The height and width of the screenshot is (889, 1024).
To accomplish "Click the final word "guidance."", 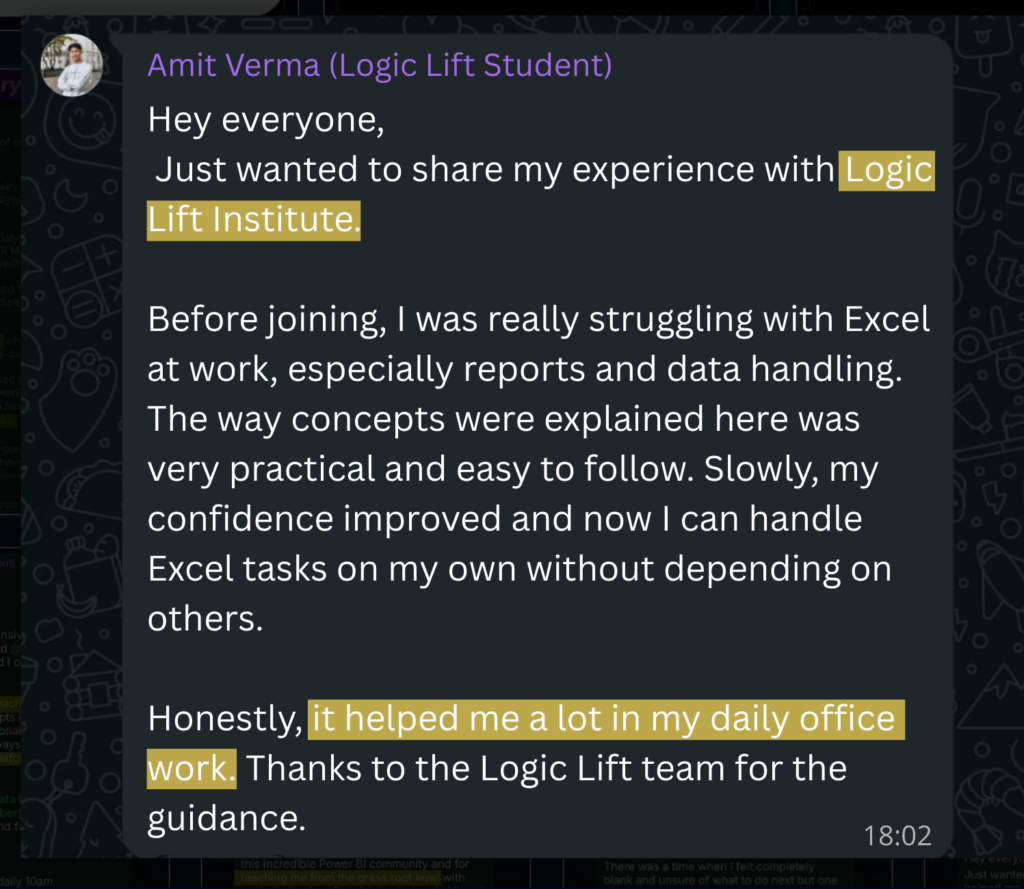I will tap(226, 818).
